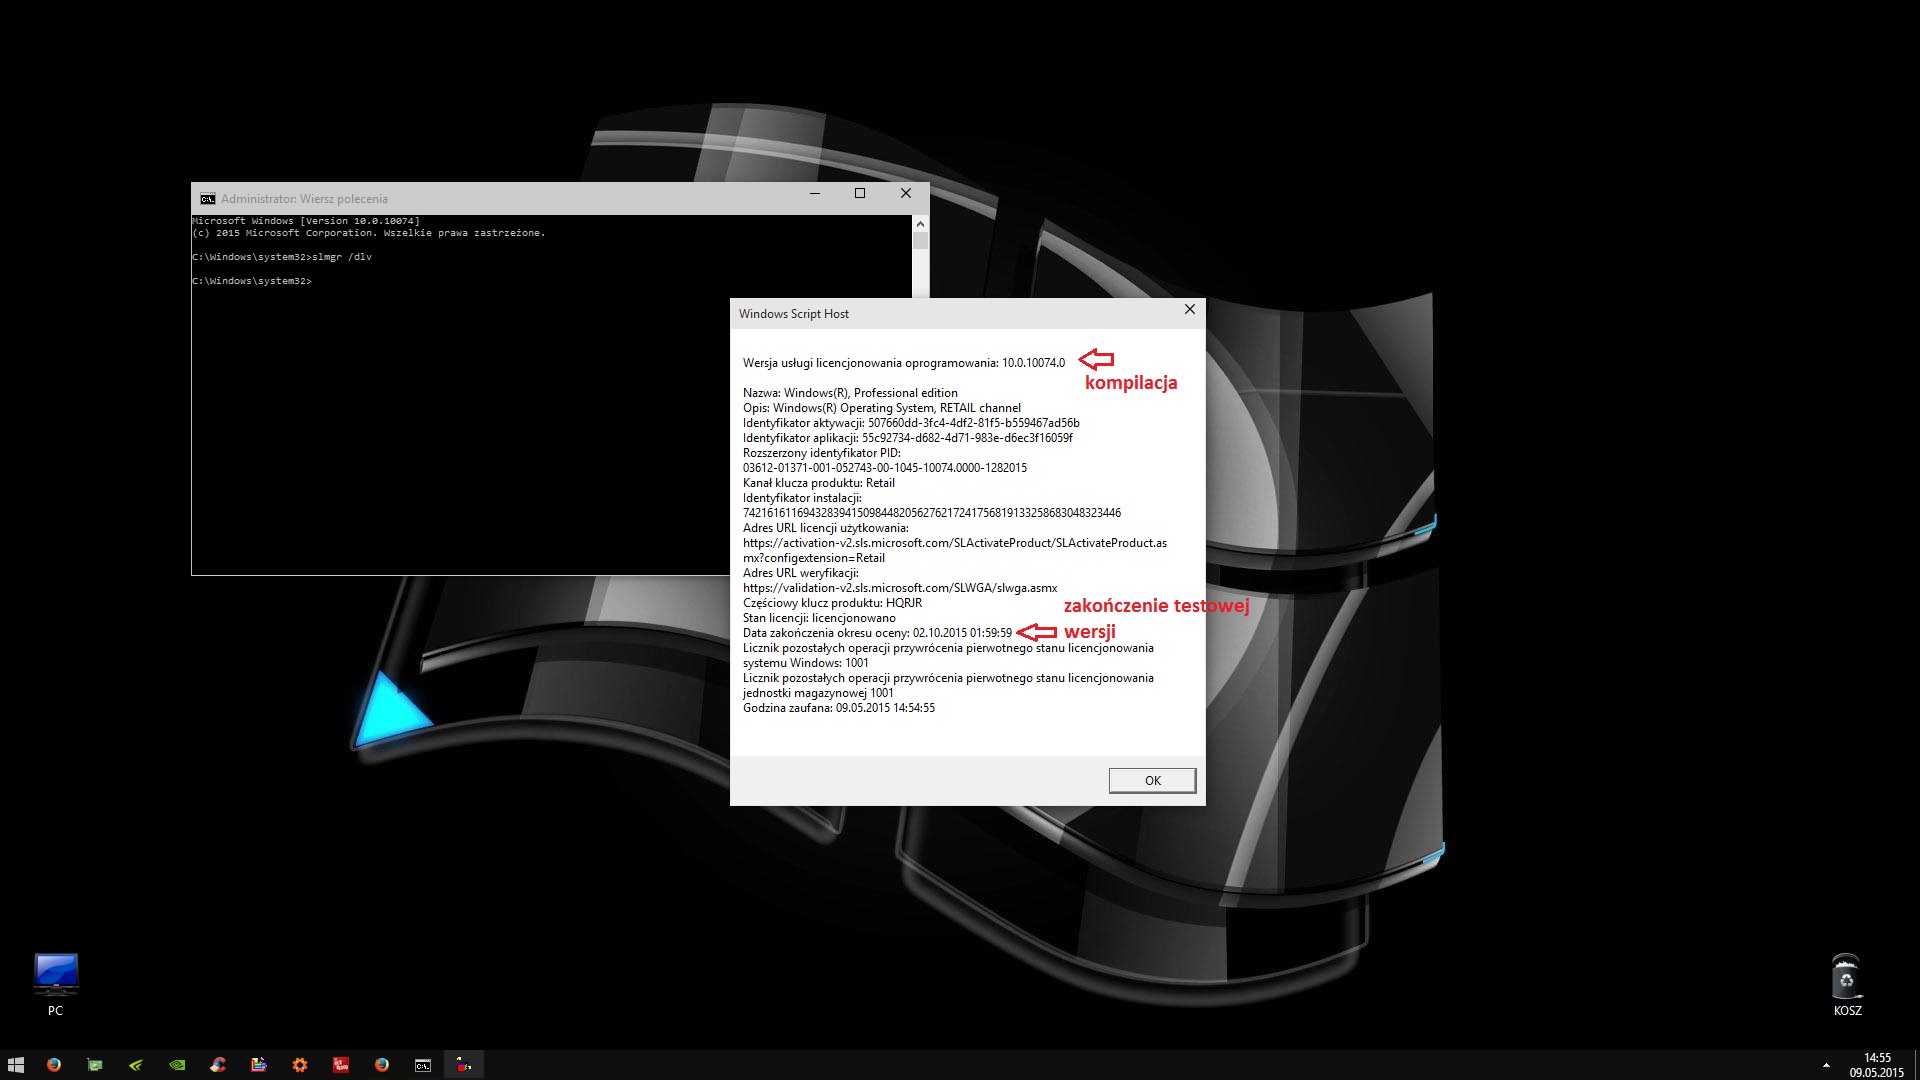Launch the first Firefox taskbar icon

[54, 1065]
